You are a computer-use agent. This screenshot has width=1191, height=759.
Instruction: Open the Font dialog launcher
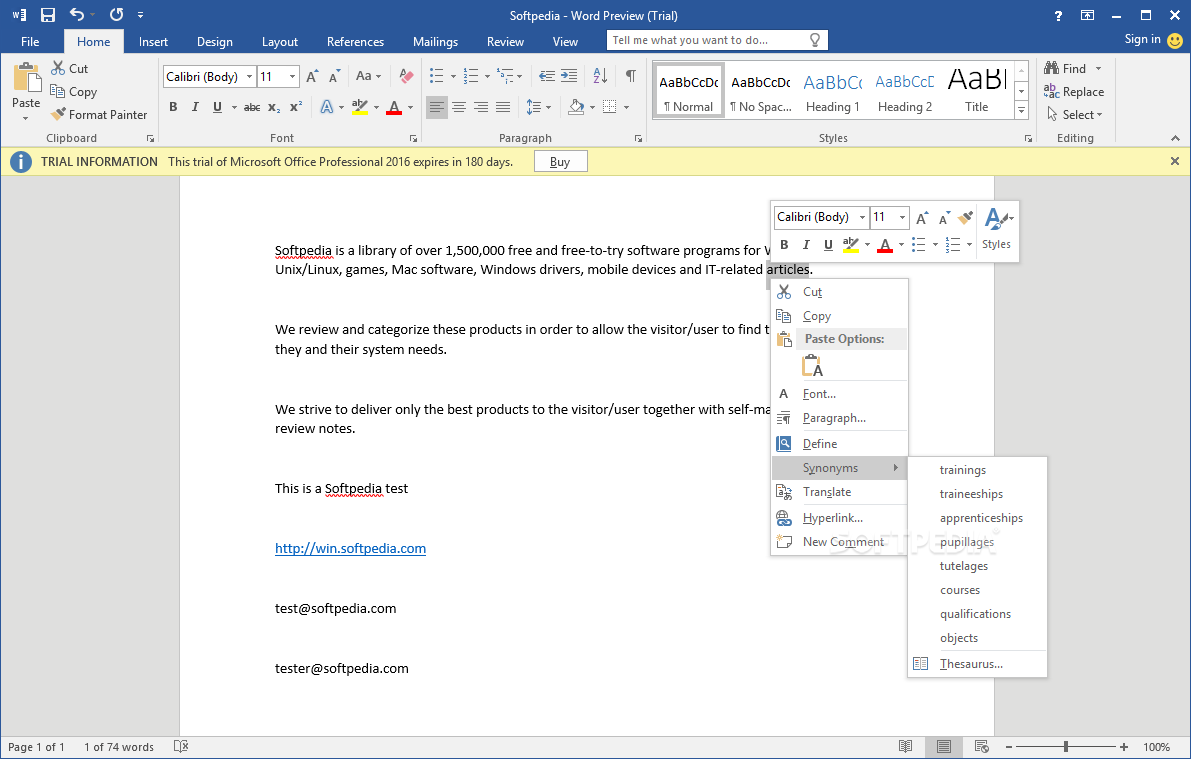click(413, 138)
